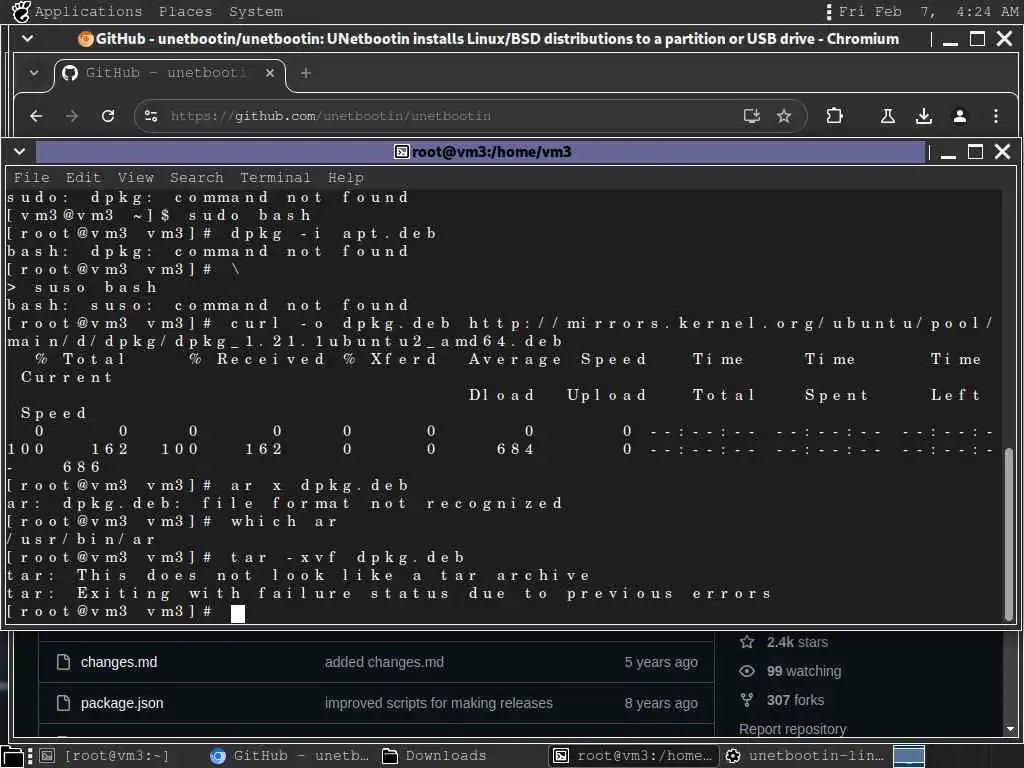Open Chromium window menu chevron
This screenshot has width=1024, height=768.
pyautogui.click(x=27, y=39)
